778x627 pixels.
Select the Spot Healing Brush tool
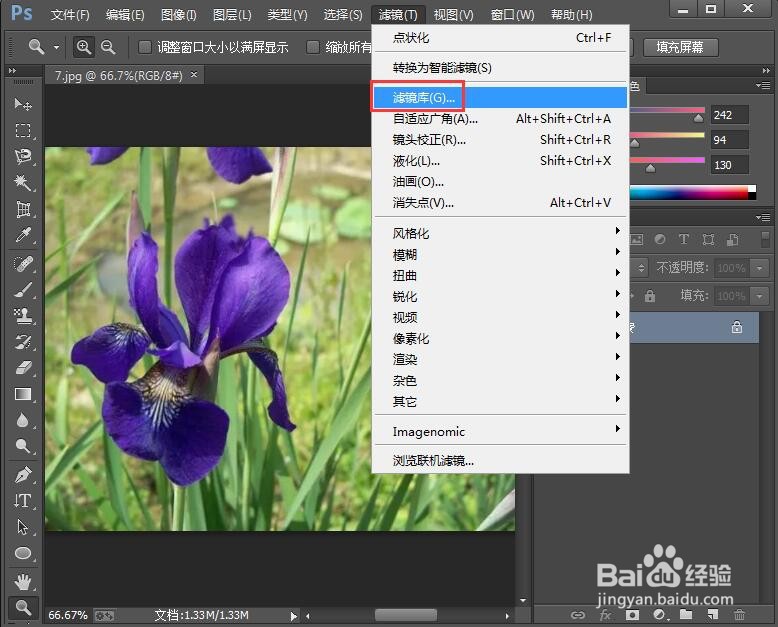coord(23,264)
